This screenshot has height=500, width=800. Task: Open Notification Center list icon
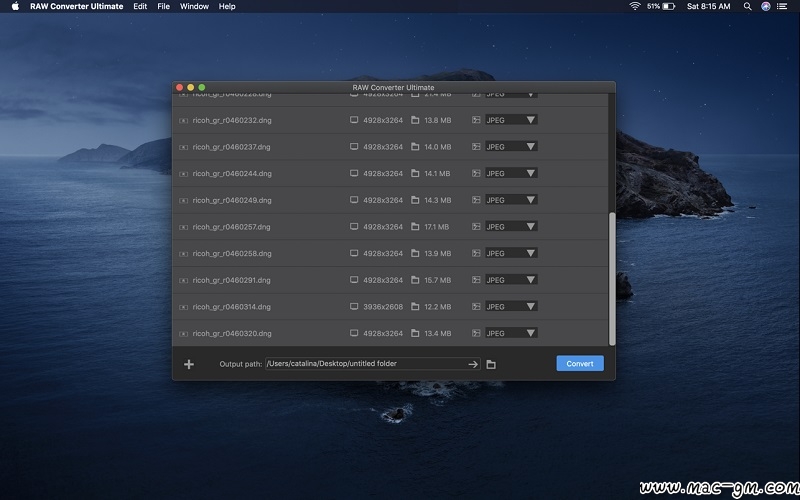point(782,6)
